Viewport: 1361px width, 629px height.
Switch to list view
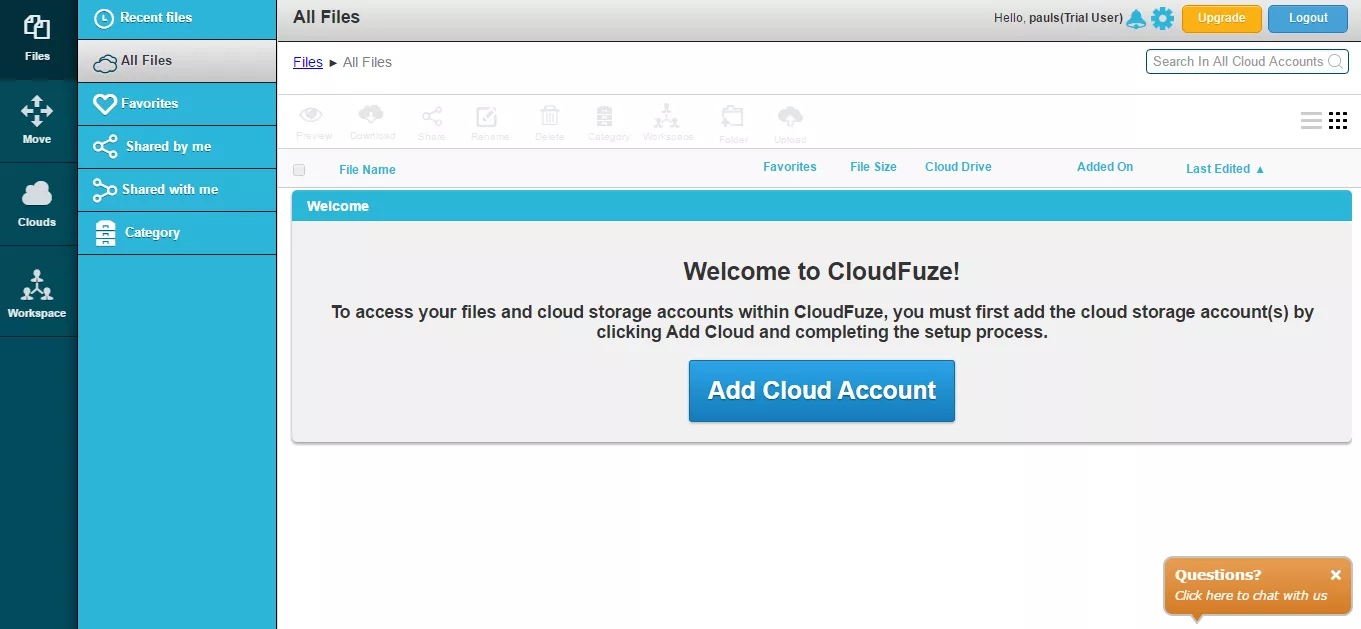pyautogui.click(x=1311, y=121)
